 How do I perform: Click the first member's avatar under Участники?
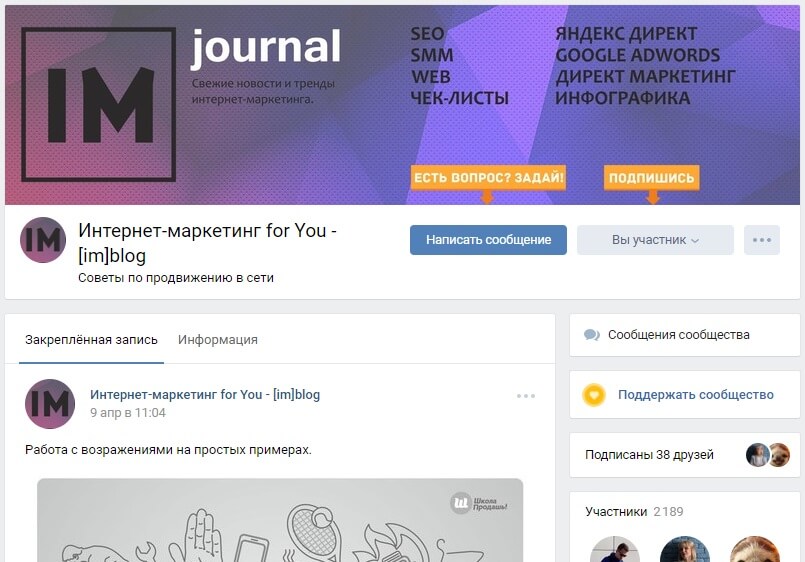point(615,549)
